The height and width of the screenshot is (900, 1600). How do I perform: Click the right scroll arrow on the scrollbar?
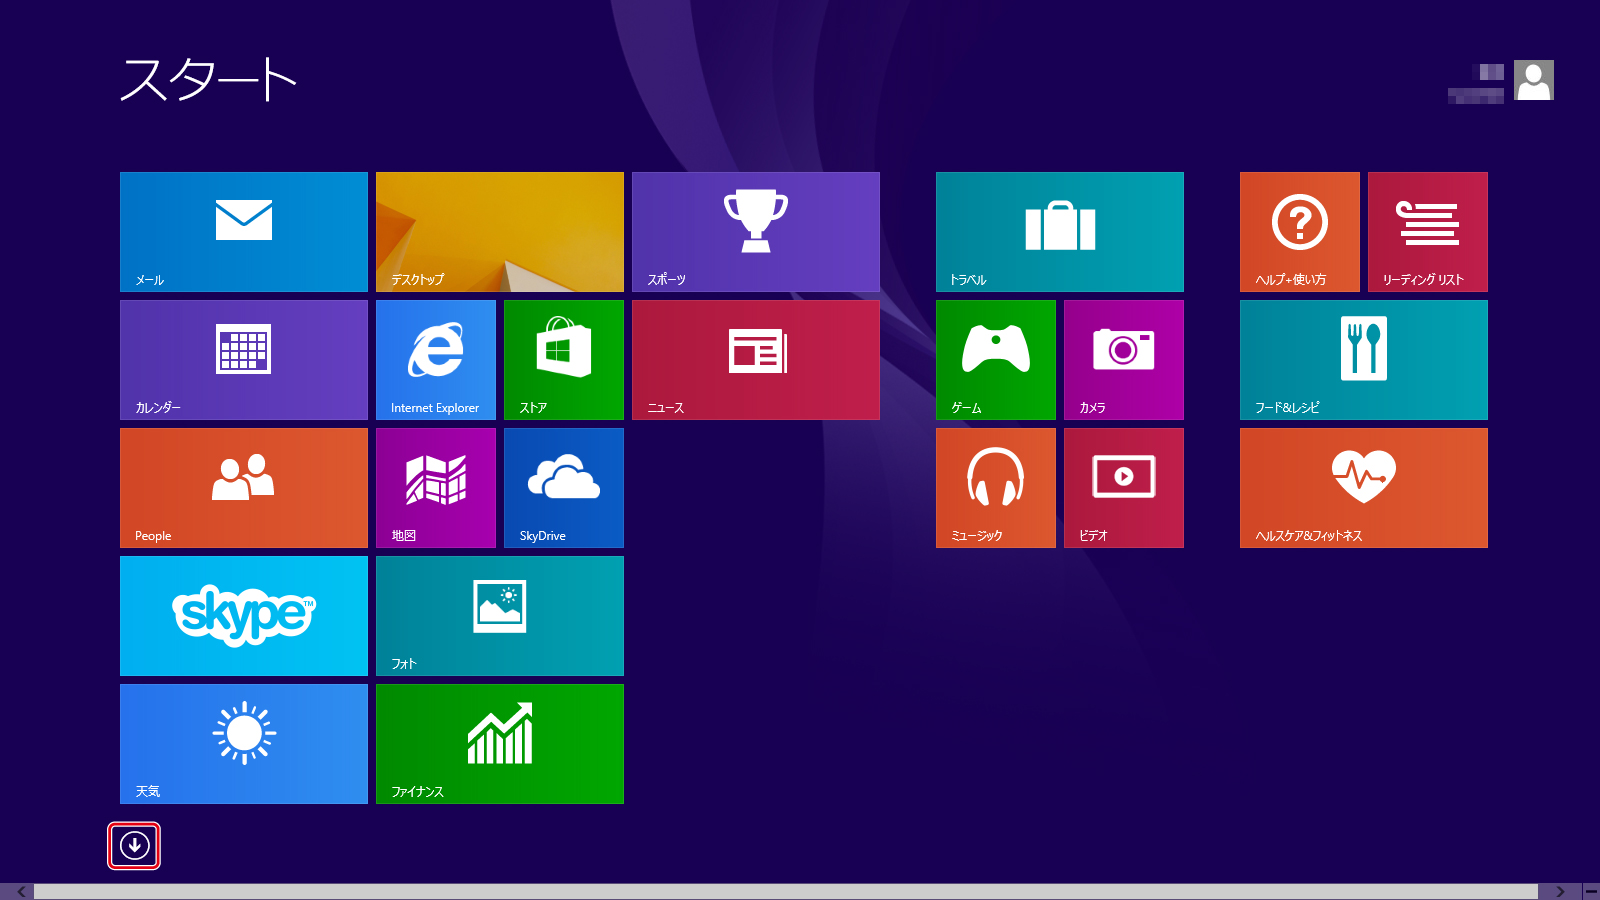(1560, 891)
